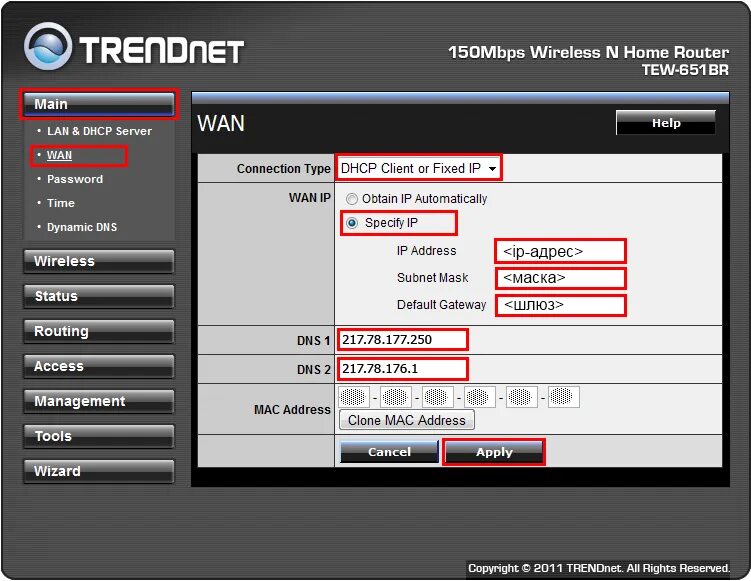Viewport: 751px width, 581px height.
Task: Click the TRENDnet logo icon
Action: coord(48,46)
